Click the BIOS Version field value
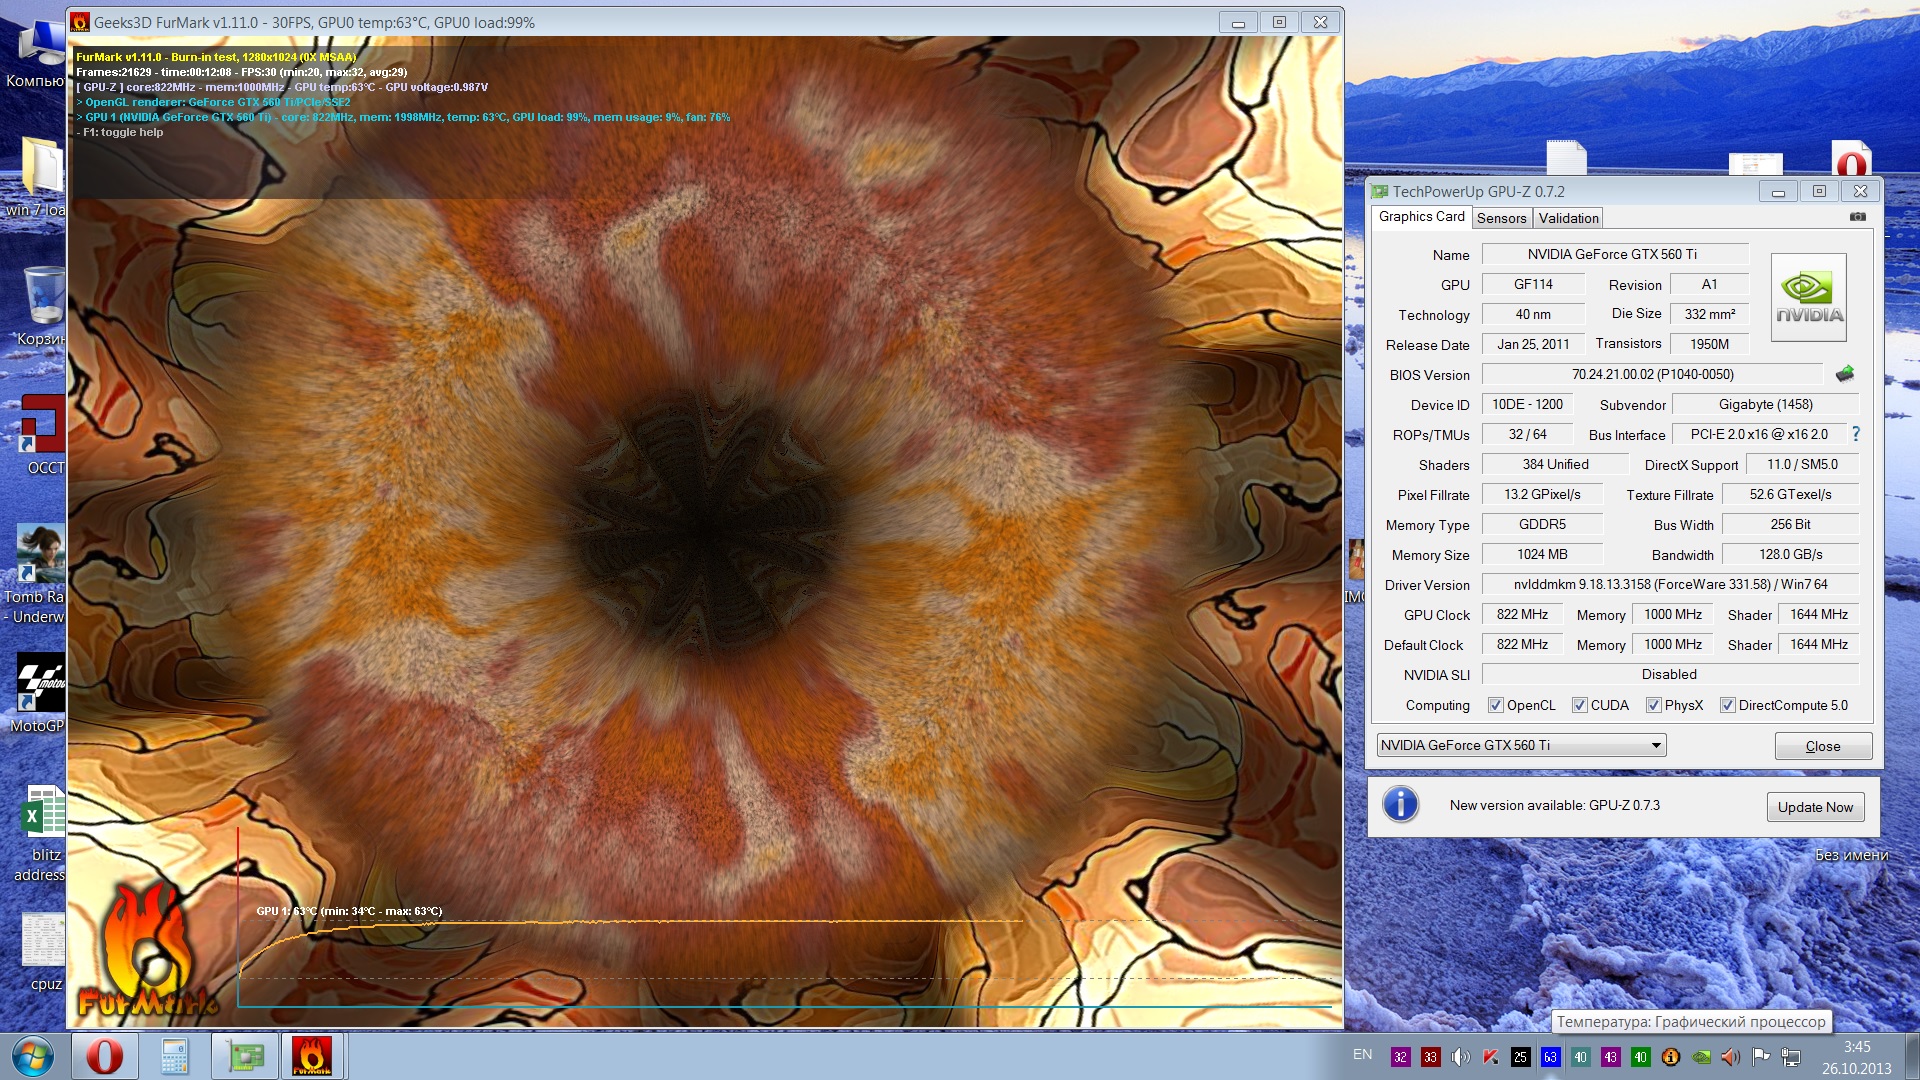The height and width of the screenshot is (1080, 1920). [1653, 374]
